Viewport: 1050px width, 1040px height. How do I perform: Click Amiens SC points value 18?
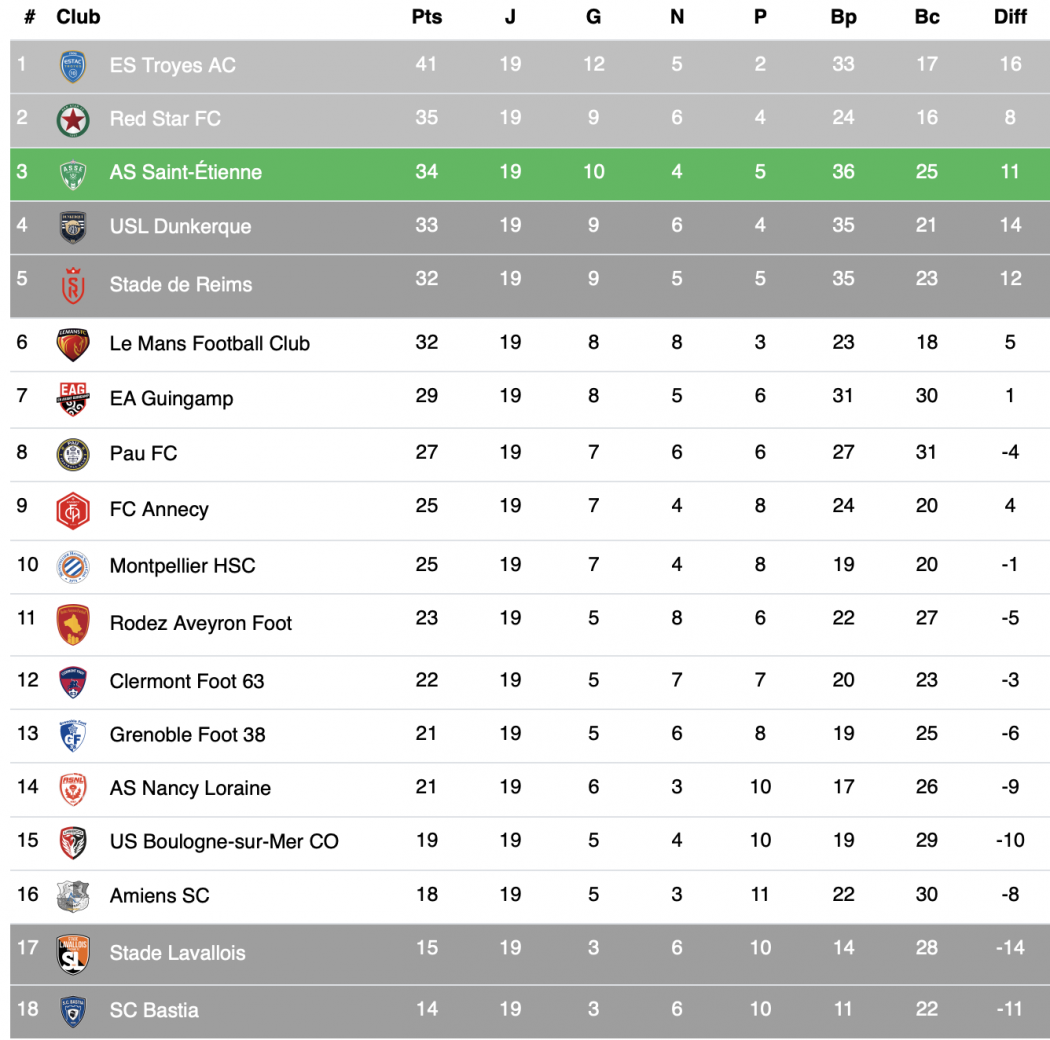point(426,894)
